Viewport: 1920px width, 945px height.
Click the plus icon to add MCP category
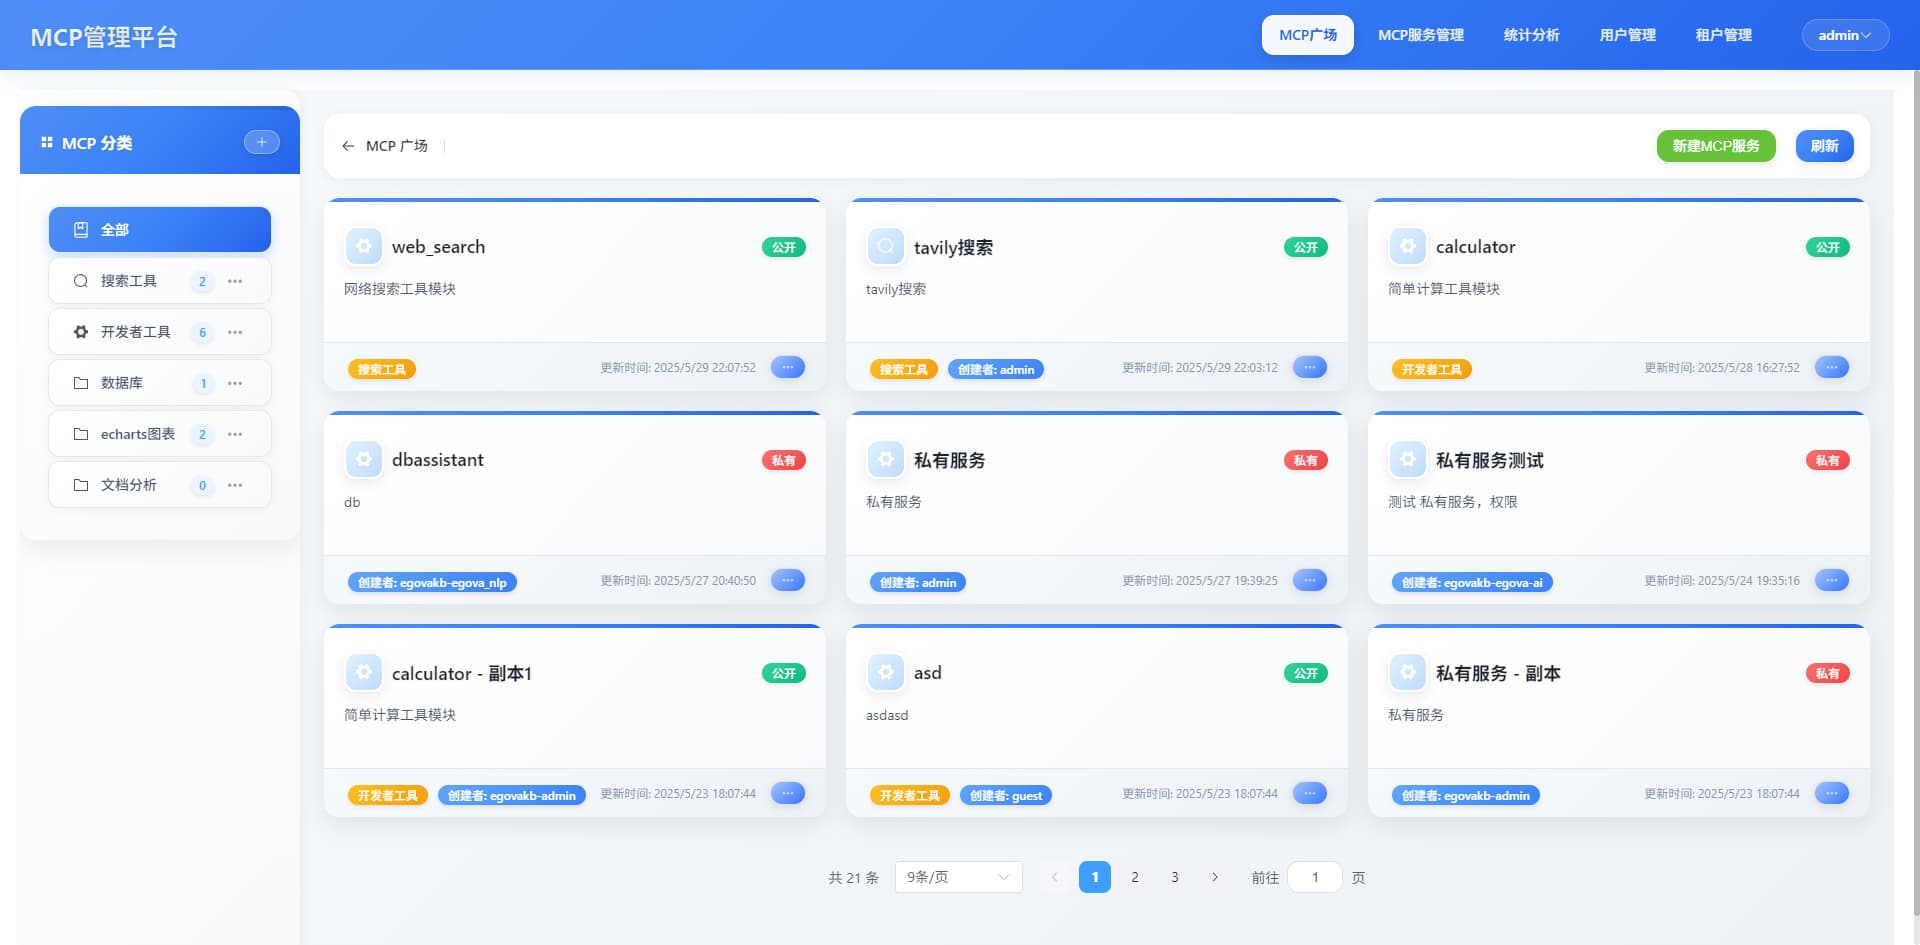(262, 142)
